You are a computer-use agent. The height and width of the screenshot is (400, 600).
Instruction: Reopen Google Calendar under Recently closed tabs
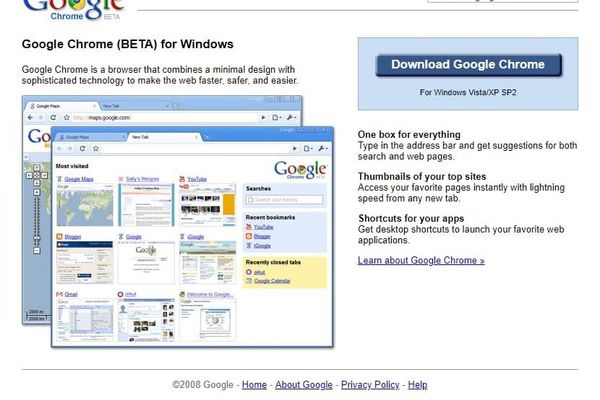click(272, 281)
